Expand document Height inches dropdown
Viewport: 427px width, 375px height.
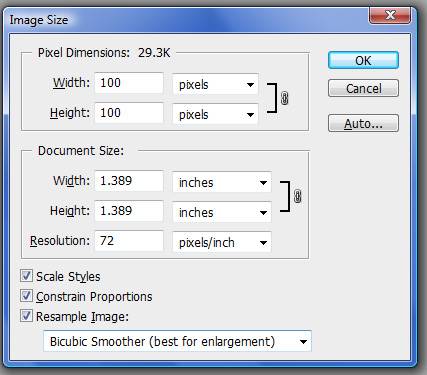(222, 212)
